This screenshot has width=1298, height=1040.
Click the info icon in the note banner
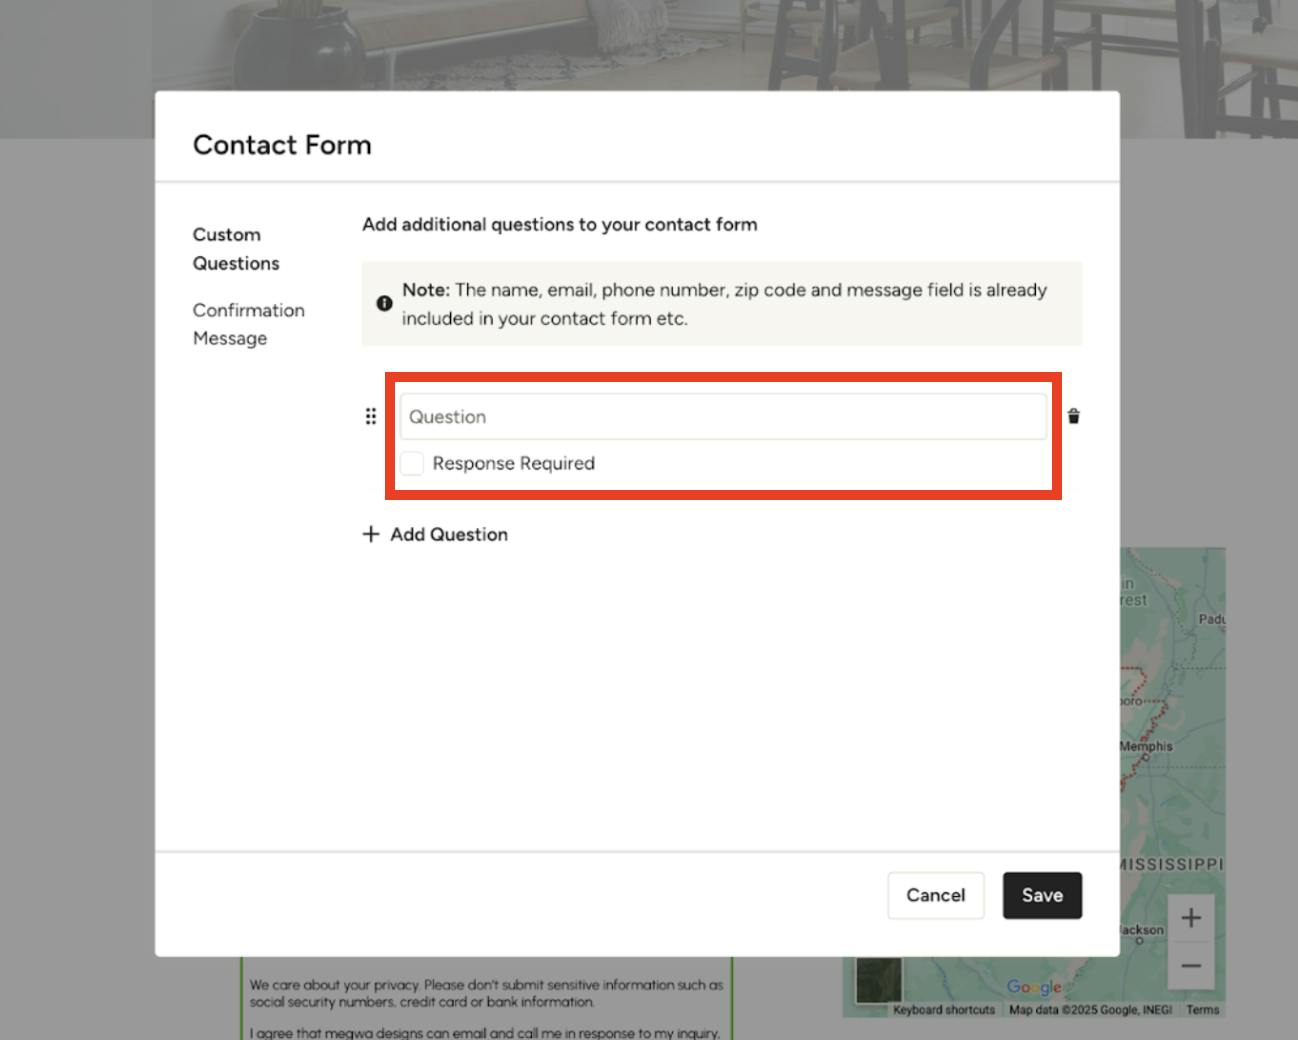[x=384, y=303]
